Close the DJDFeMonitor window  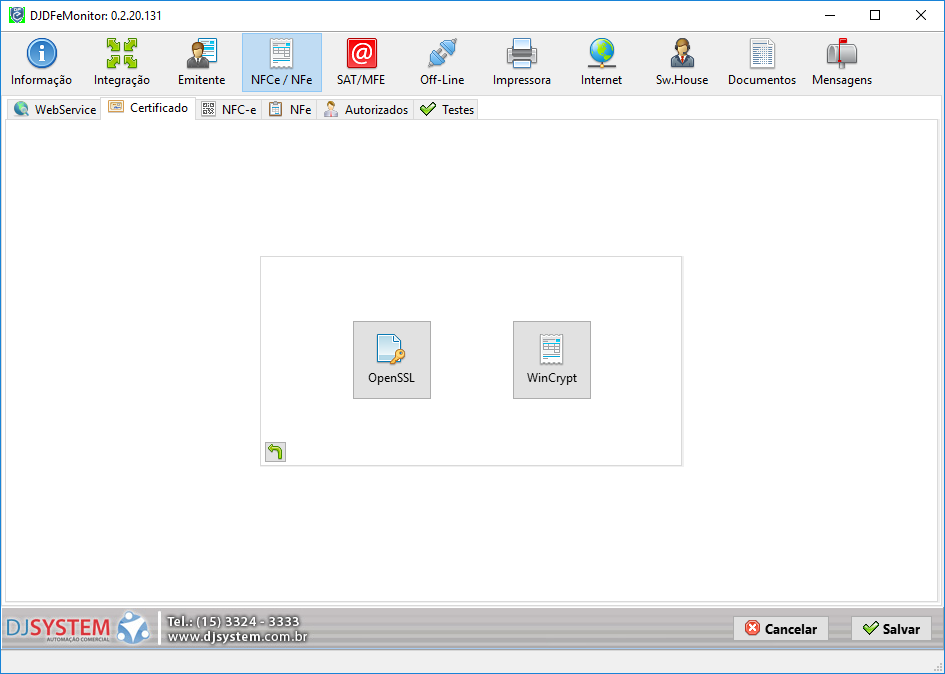[x=921, y=15]
